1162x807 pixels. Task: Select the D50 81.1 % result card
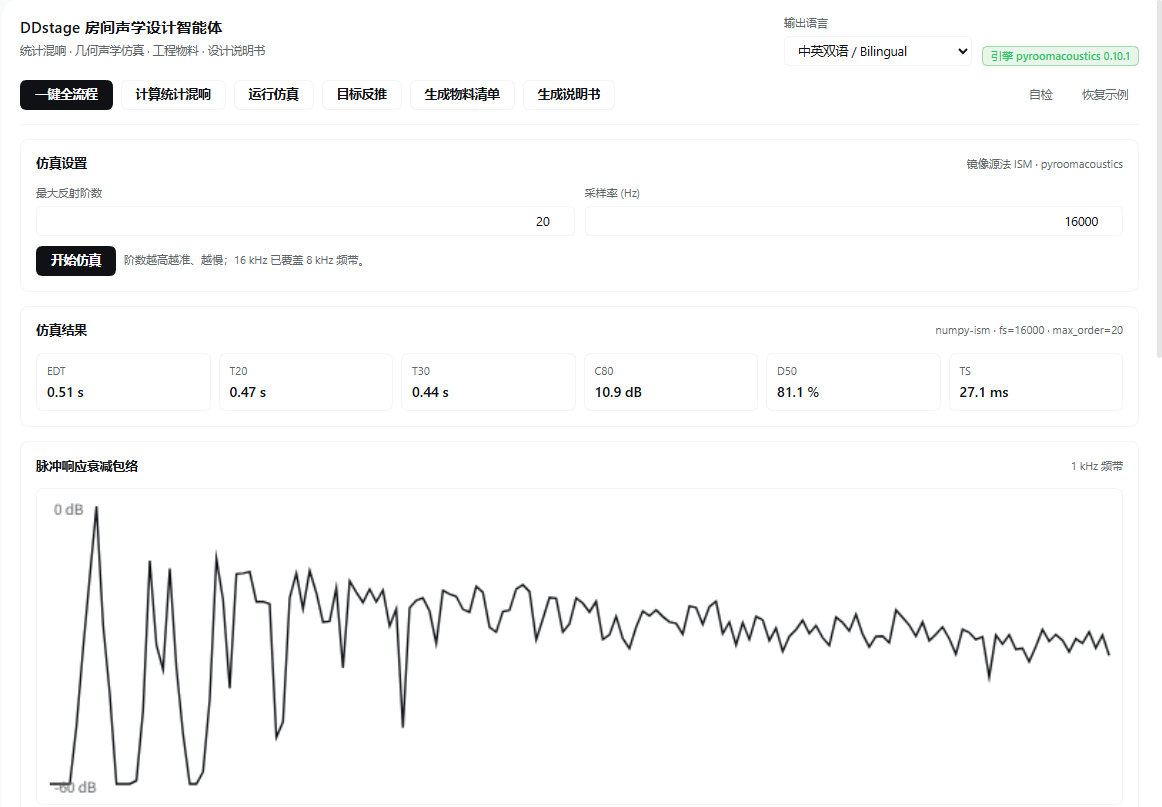pos(853,382)
